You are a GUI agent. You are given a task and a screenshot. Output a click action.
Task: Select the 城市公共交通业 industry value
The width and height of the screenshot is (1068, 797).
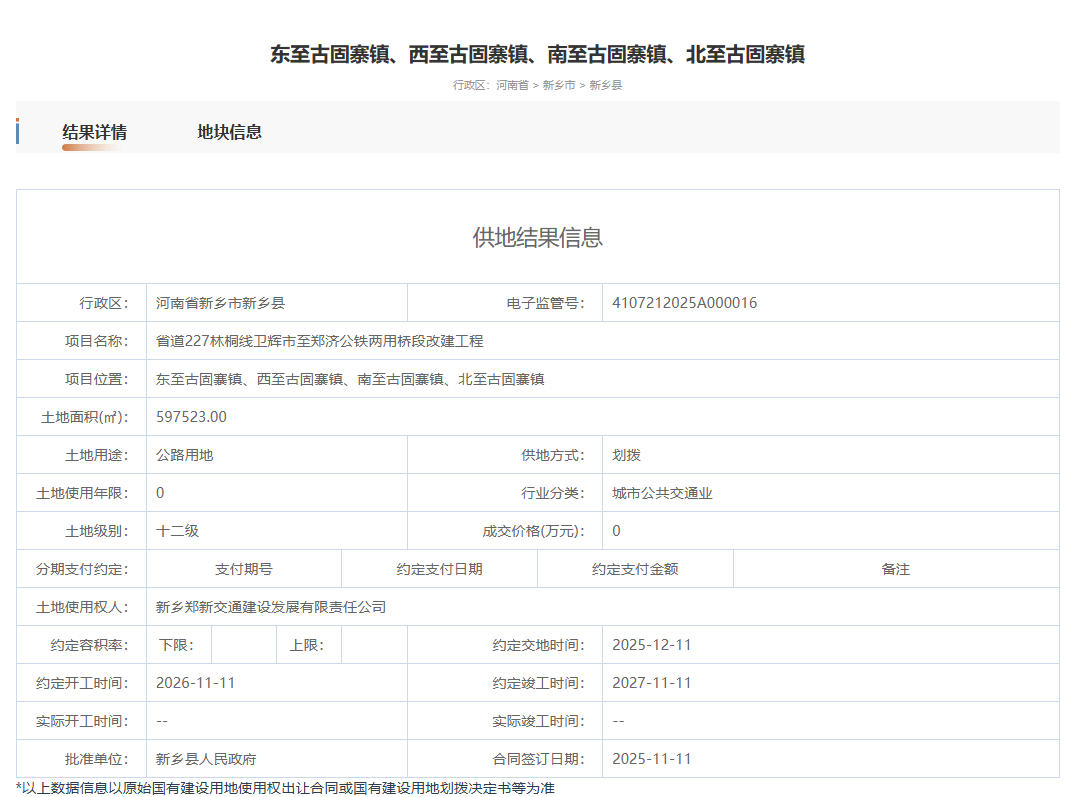tap(662, 493)
